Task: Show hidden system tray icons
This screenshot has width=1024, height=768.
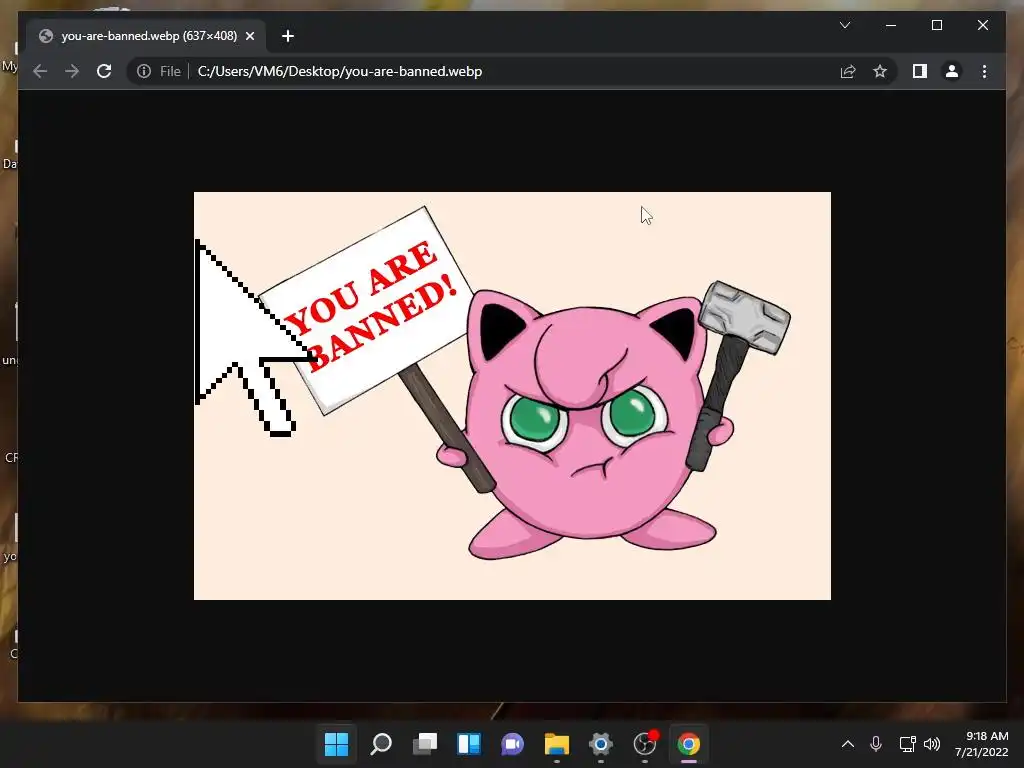Action: [848, 744]
